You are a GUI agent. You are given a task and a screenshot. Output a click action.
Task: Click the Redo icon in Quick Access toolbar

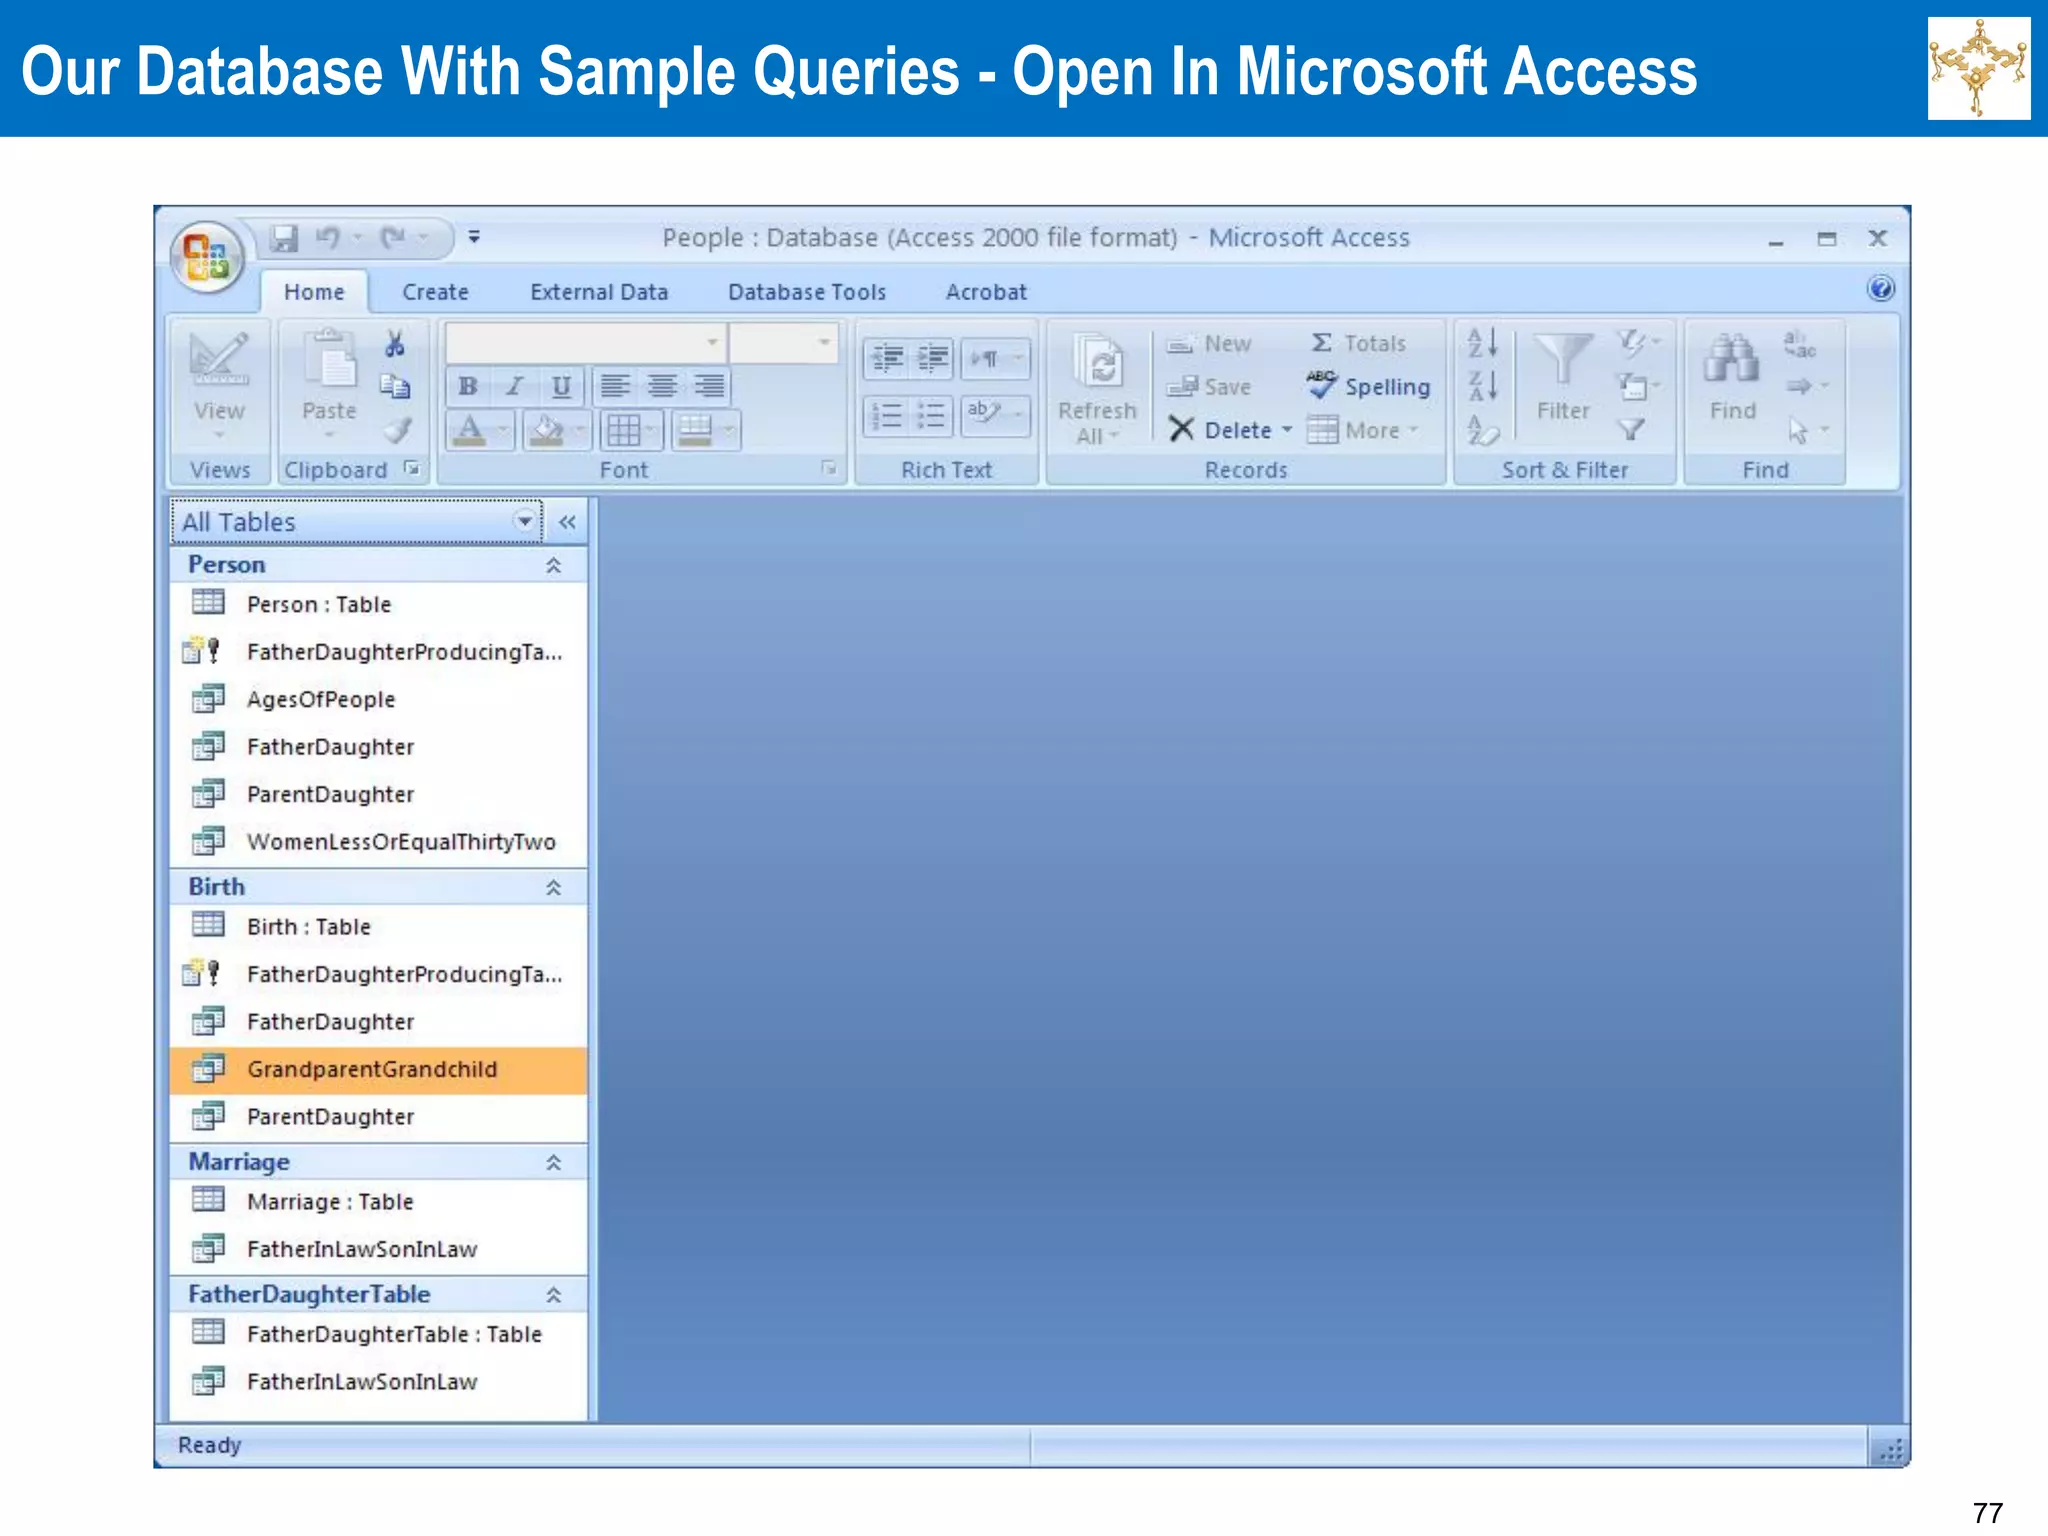coord(393,238)
